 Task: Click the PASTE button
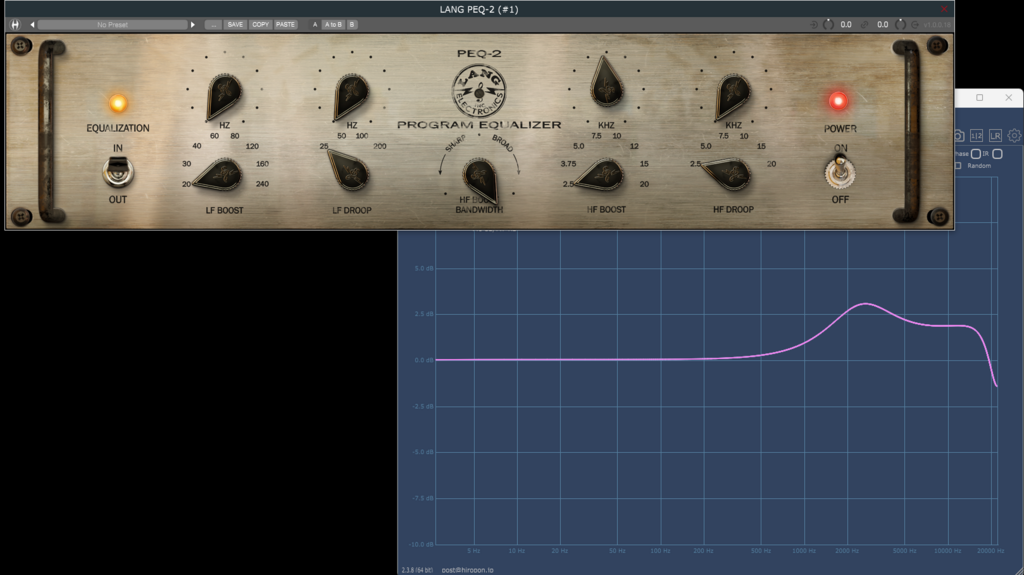pyautogui.click(x=285, y=25)
